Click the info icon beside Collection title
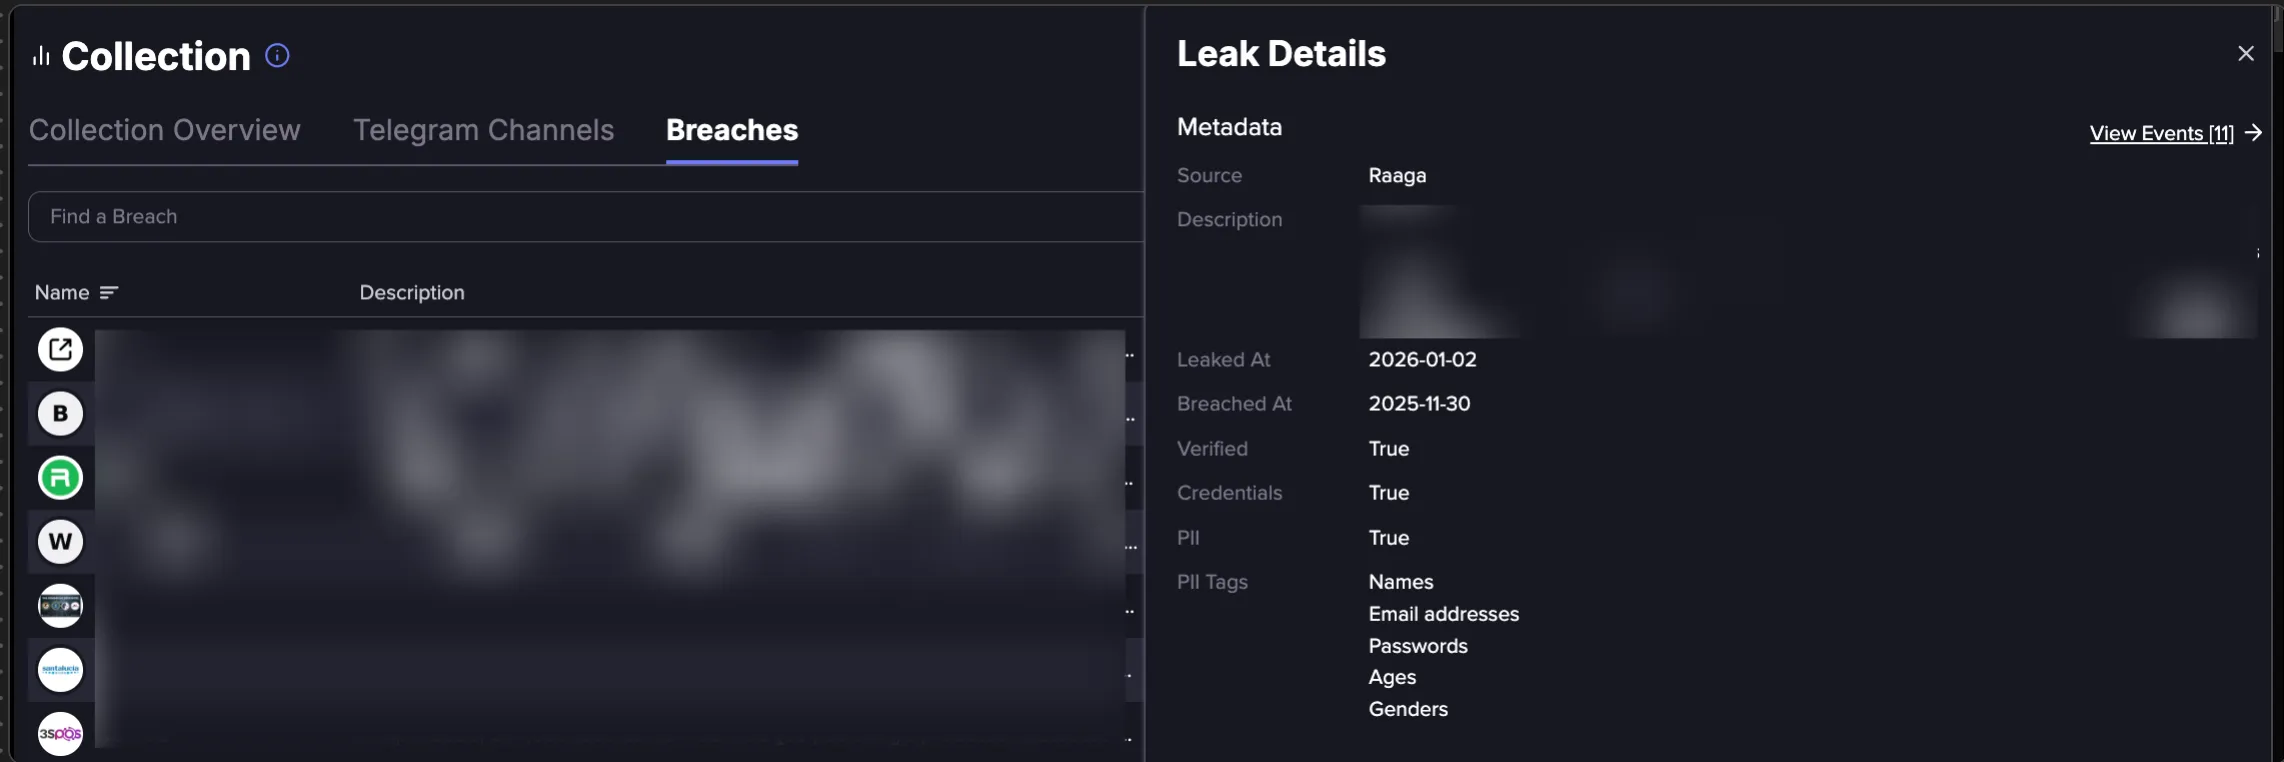2284x762 pixels. 277,56
